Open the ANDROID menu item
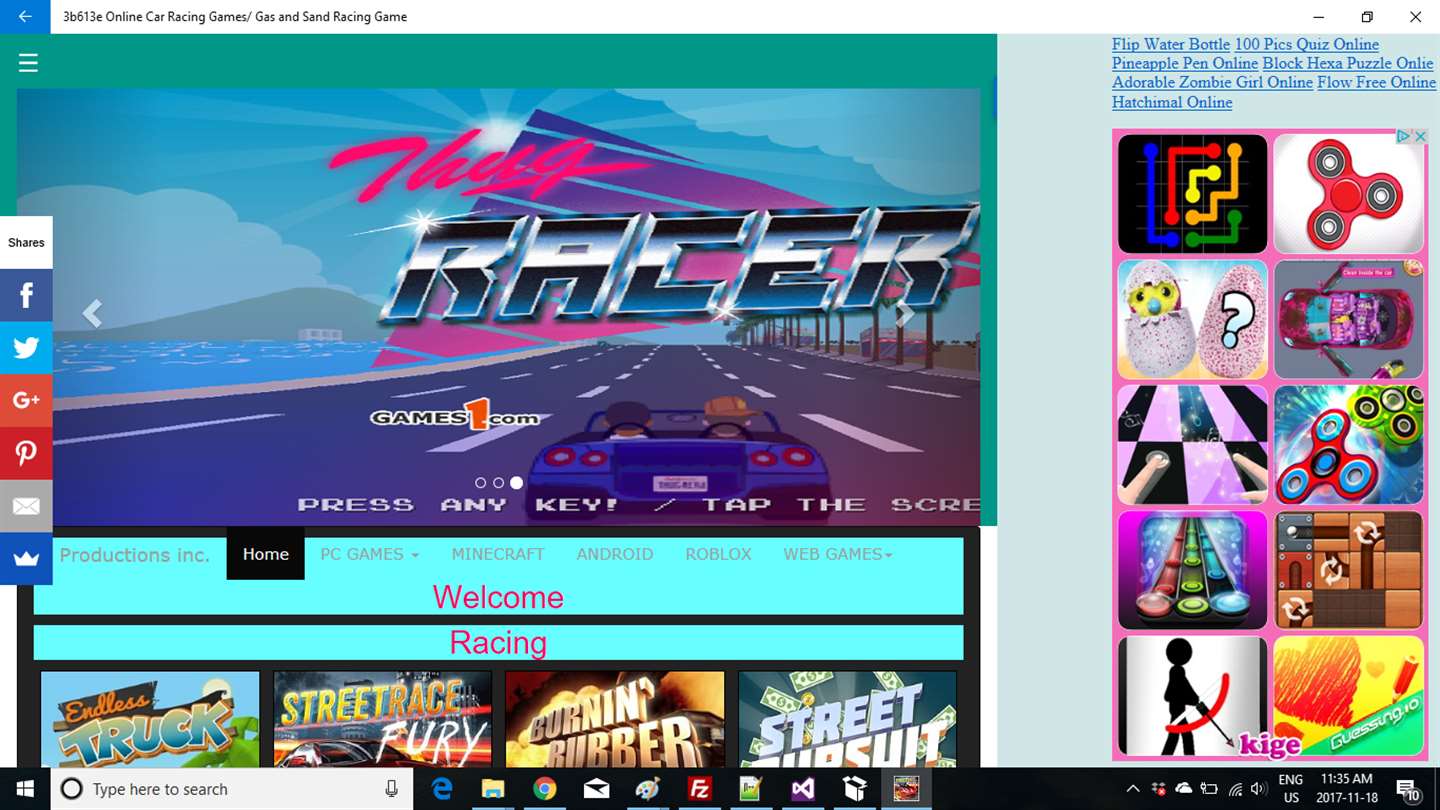1440x810 pixels. [614, 554]
